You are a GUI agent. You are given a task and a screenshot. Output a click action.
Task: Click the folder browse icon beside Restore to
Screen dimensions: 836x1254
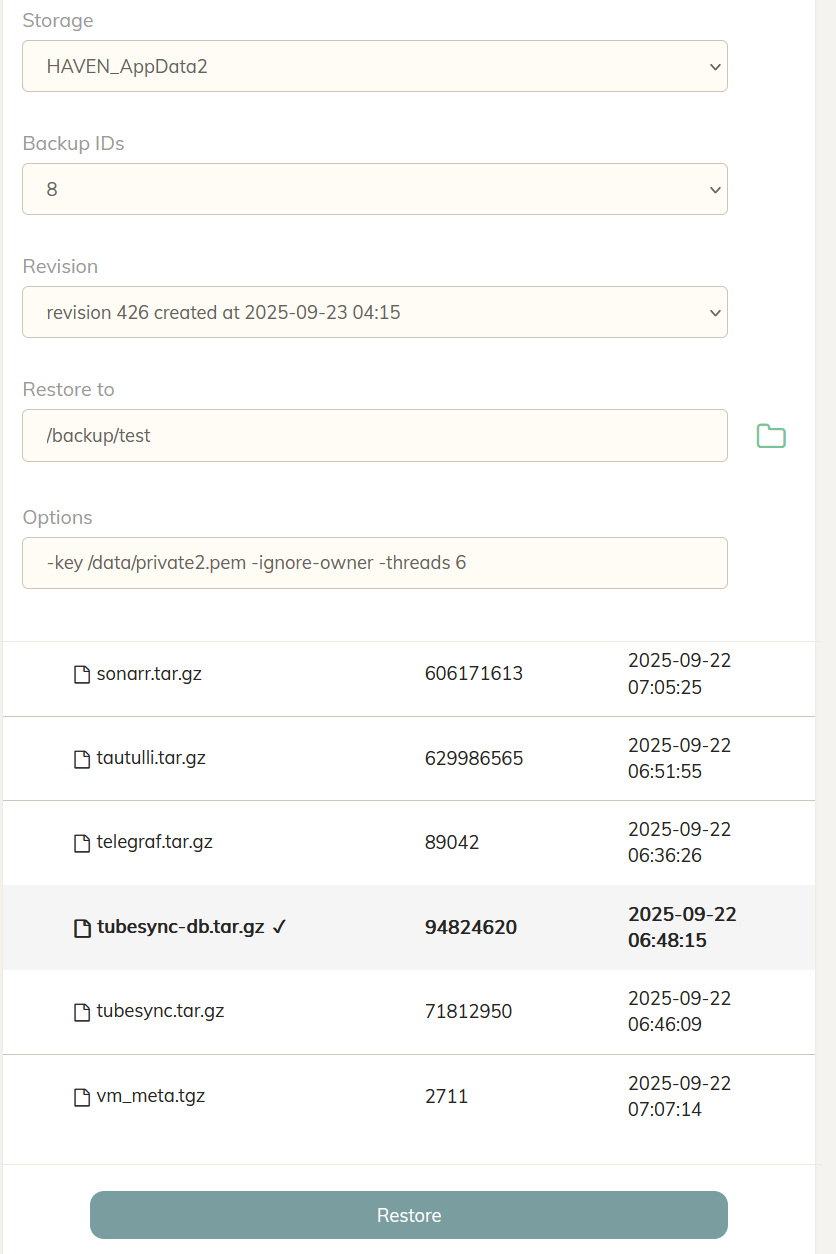pyautogui.click(x=771, y=436)
